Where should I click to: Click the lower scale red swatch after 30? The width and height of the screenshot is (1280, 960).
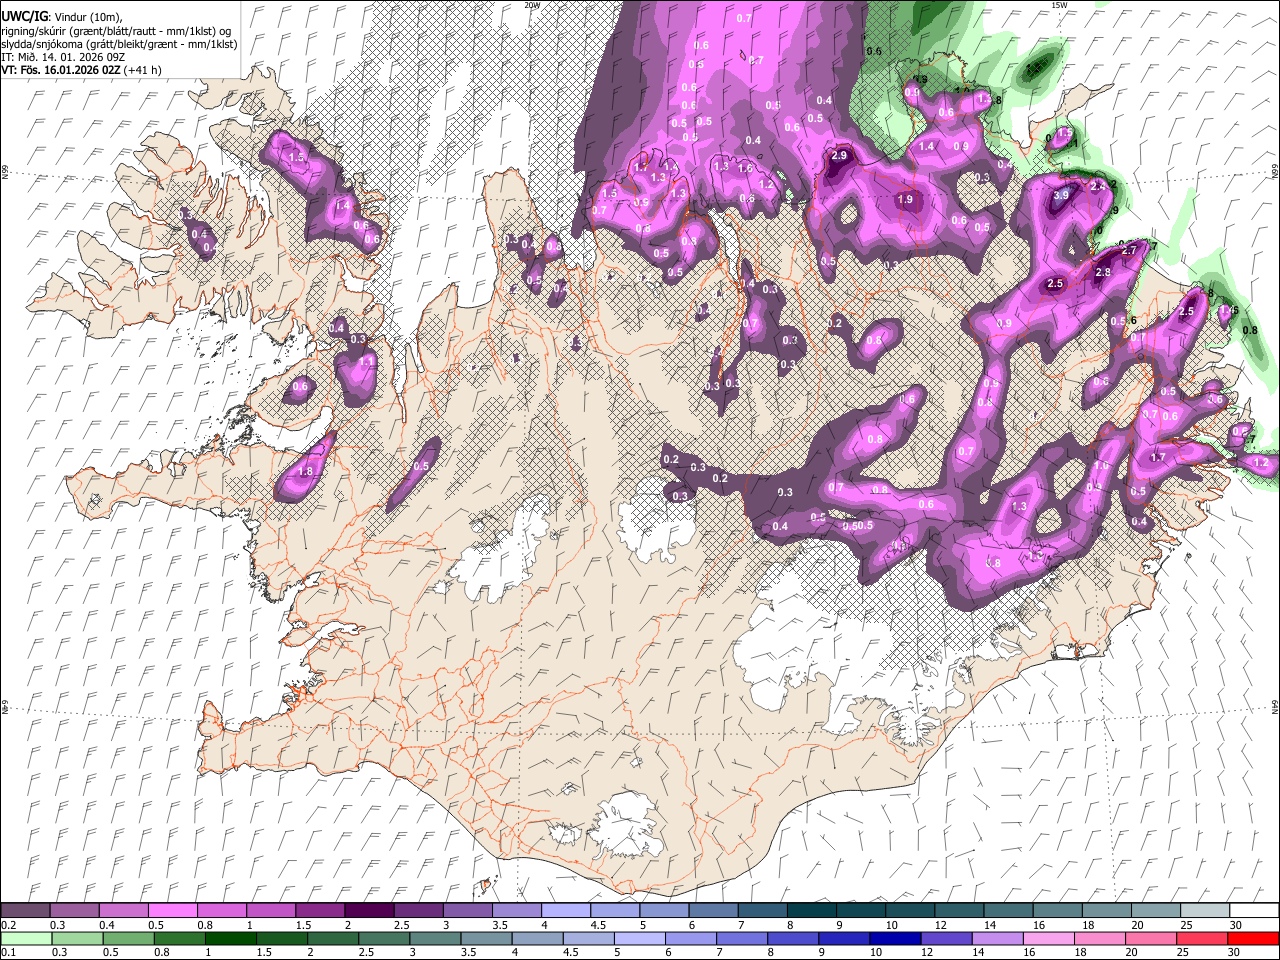pyautogui.click(x=1253, y=938)
